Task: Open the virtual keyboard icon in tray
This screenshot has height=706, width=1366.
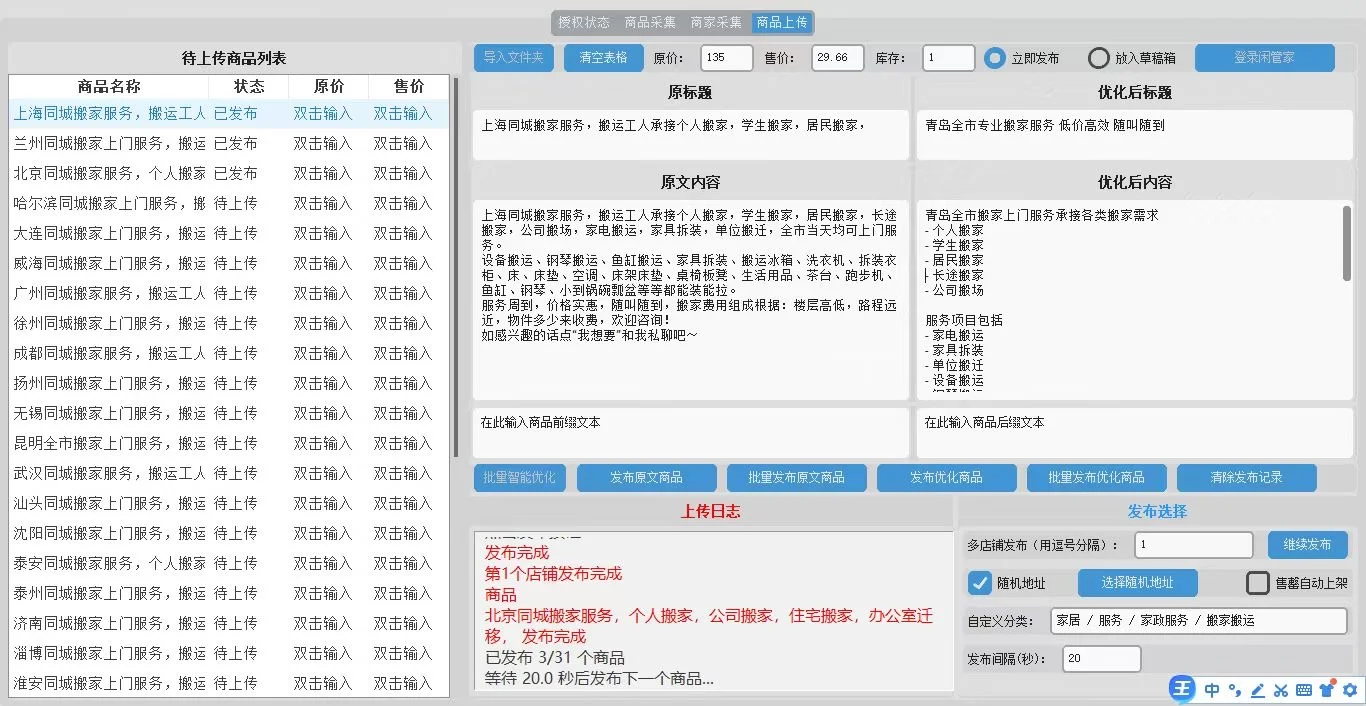Action: [x=1304, y=690]
